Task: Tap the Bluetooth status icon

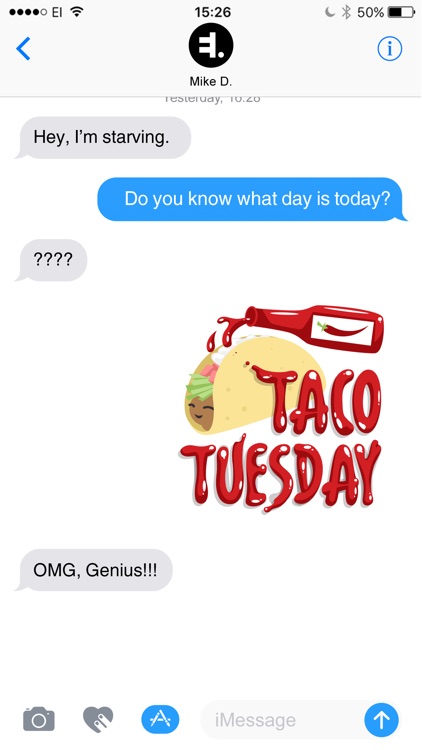Action: click(346, 12)
